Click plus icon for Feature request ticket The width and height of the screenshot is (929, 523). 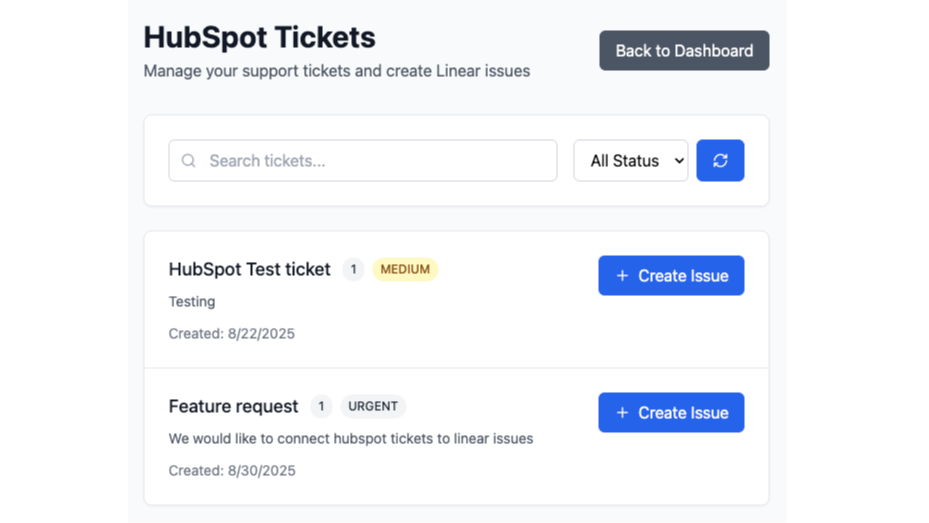pyautogui.click(x=622, y=413)
